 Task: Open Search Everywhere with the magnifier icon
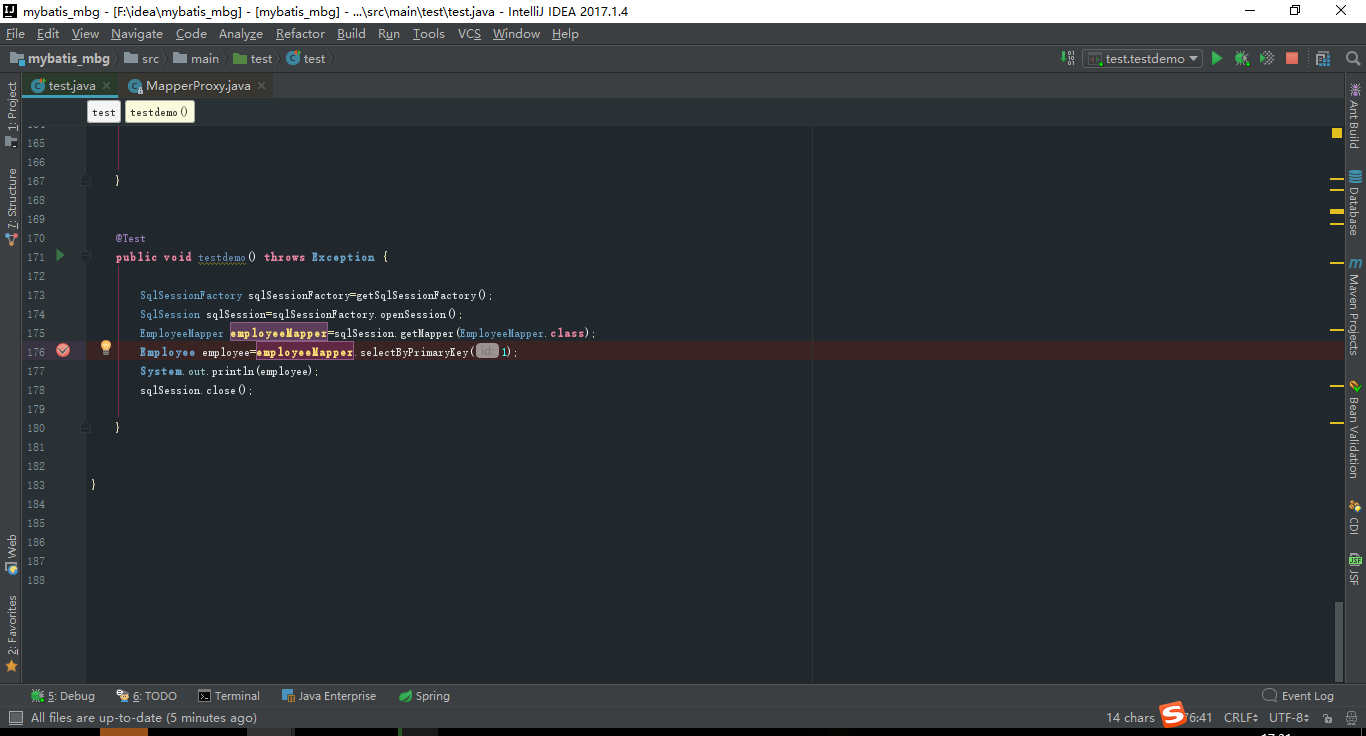point(1352,58)
